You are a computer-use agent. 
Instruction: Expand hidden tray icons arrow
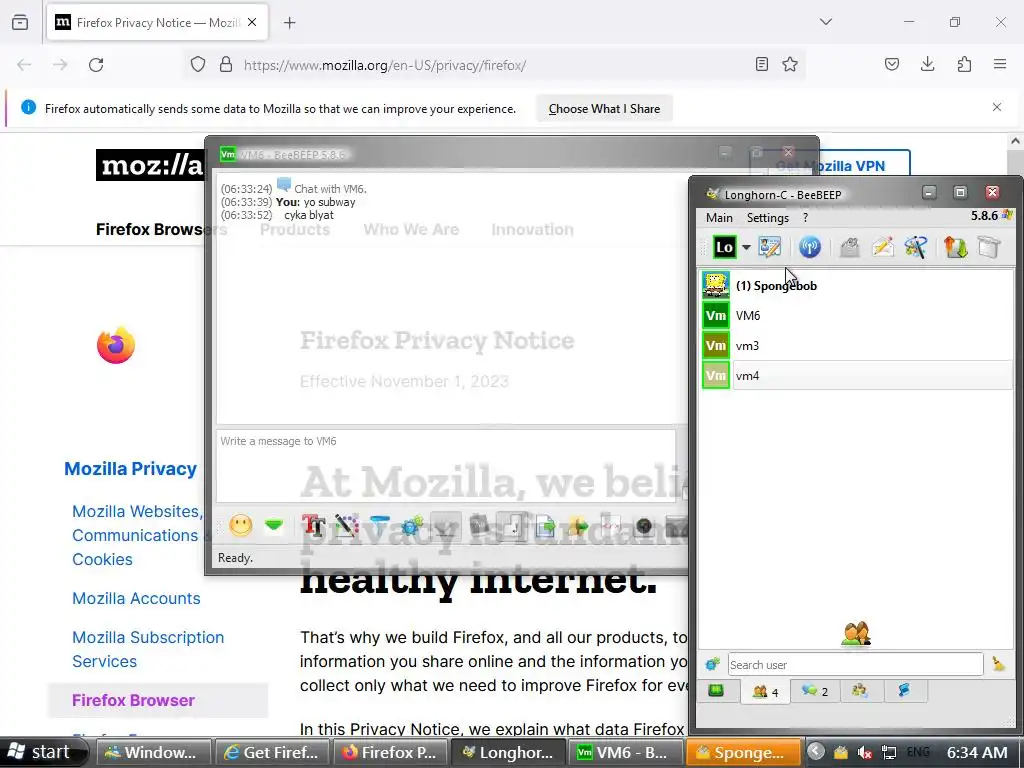tap(816, 752)
